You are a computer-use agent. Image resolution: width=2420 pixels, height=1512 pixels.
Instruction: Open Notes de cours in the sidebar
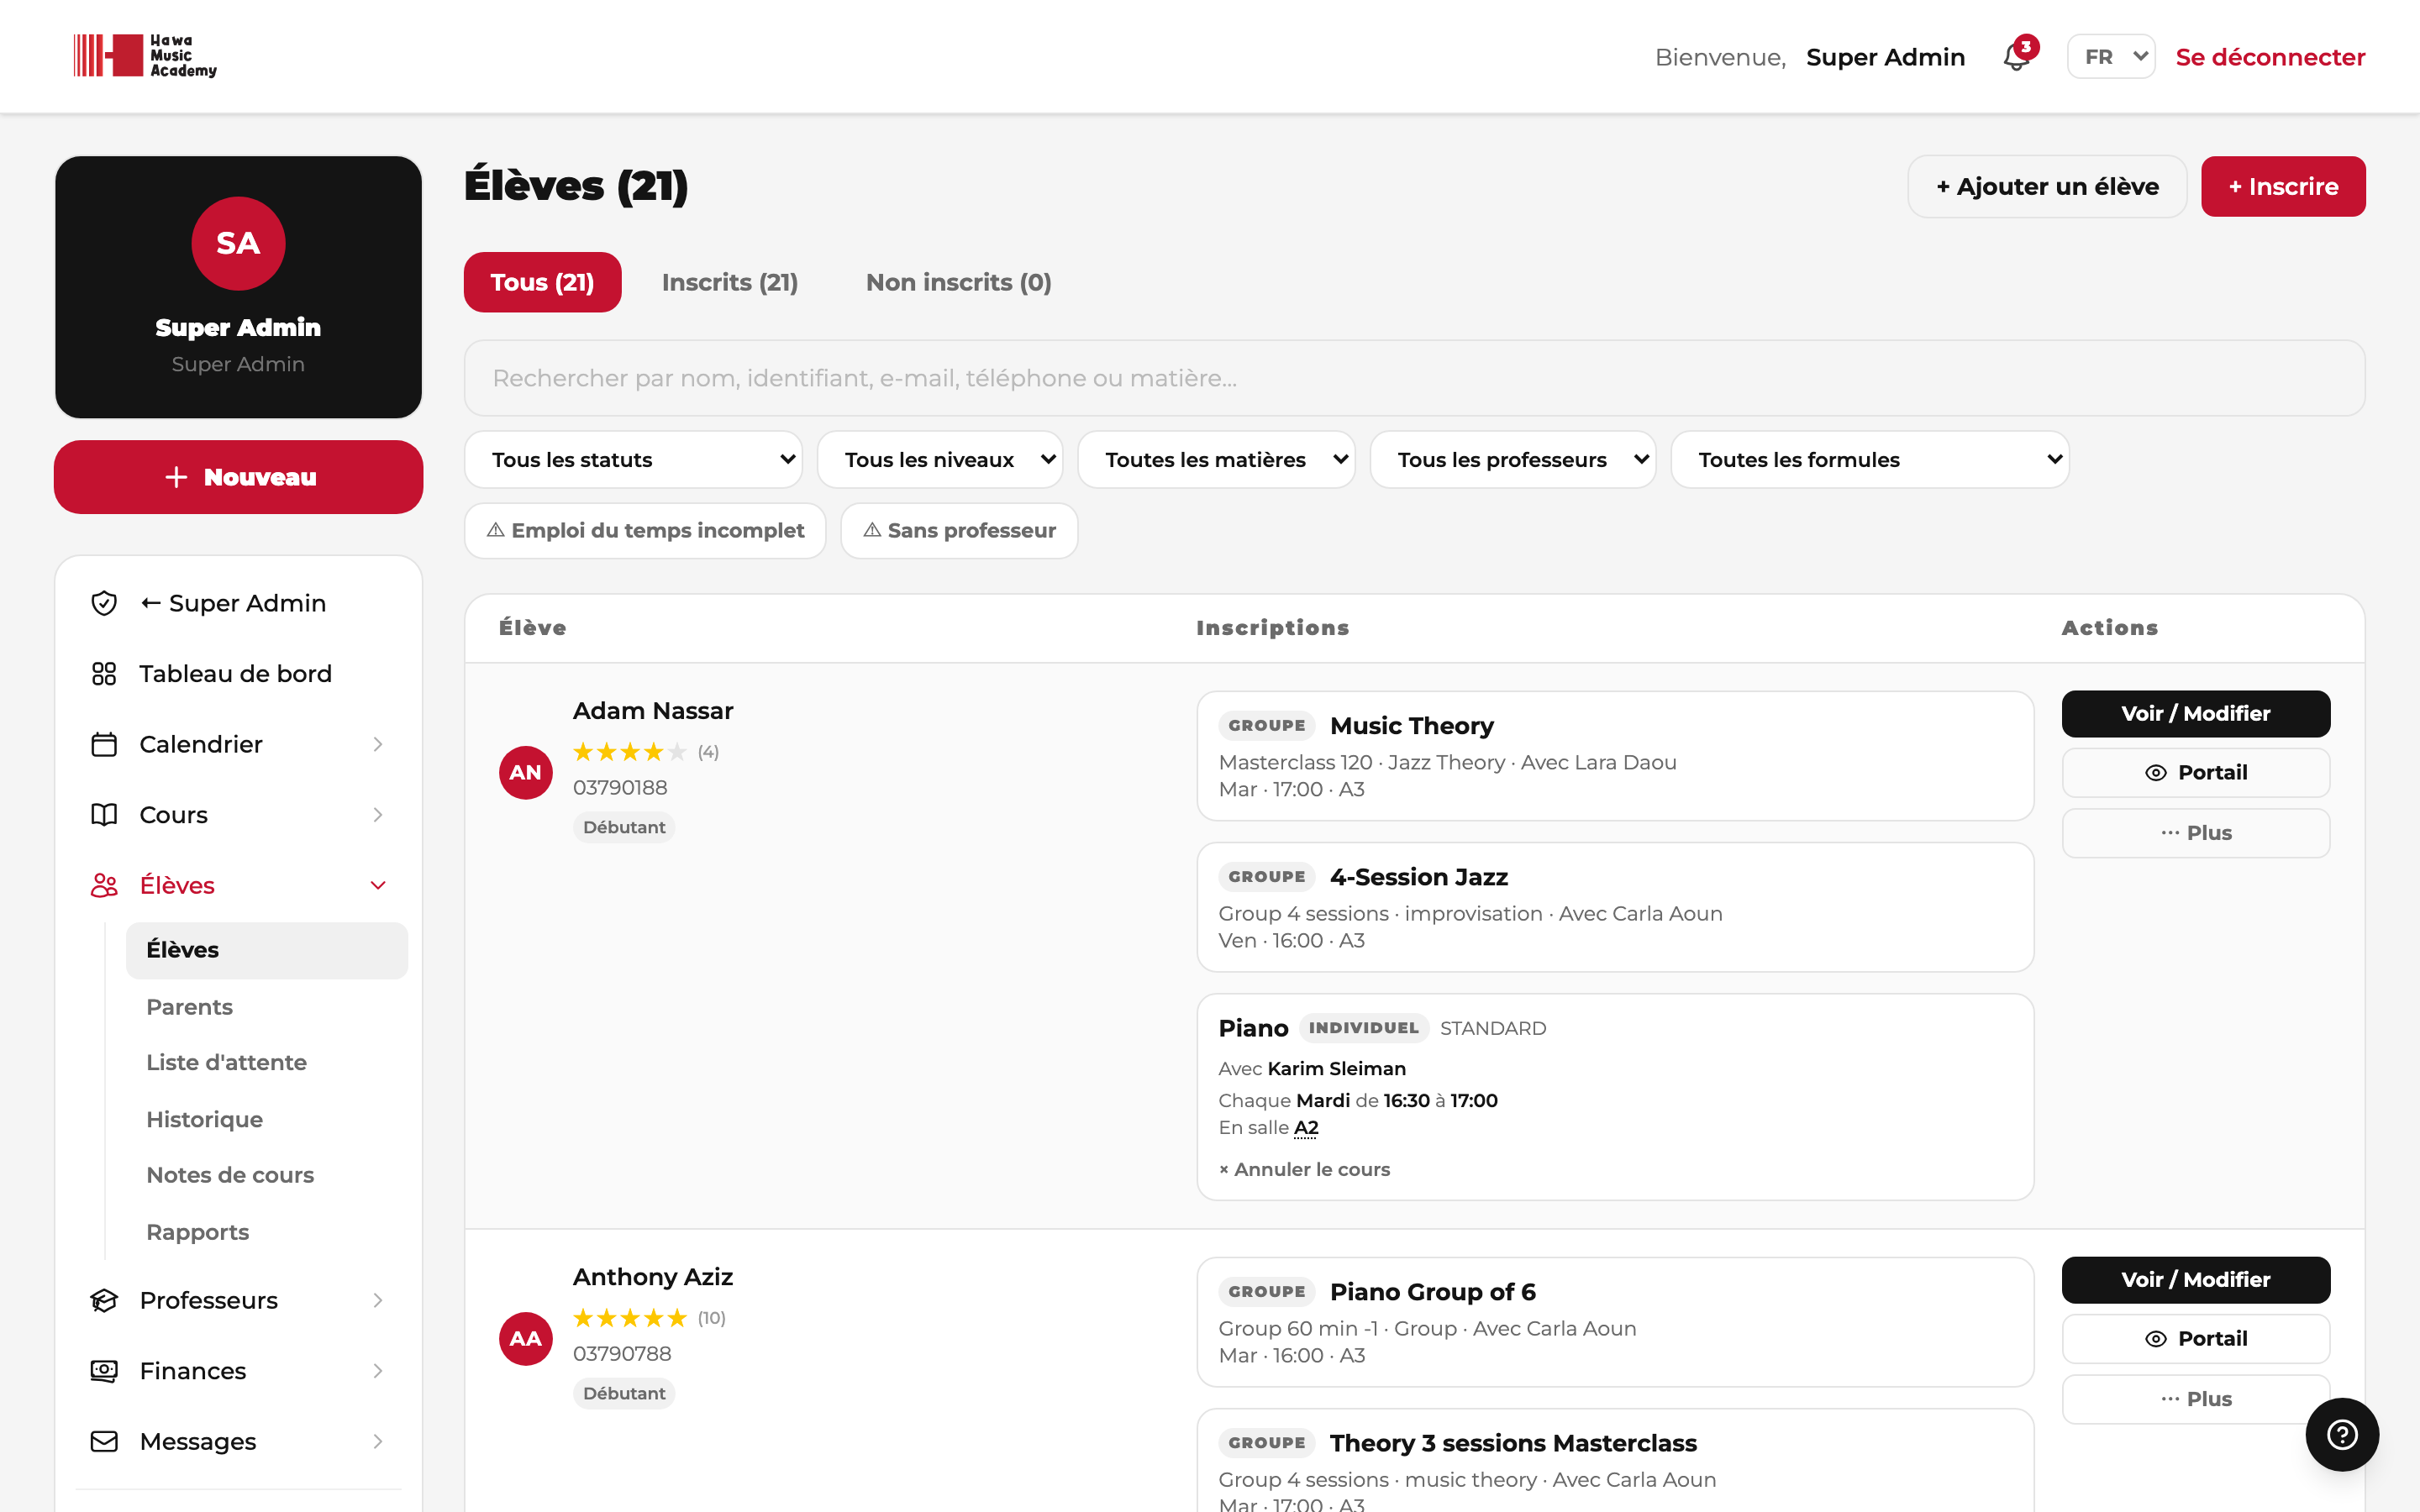pyautogui.click(x=230, y=1175)
